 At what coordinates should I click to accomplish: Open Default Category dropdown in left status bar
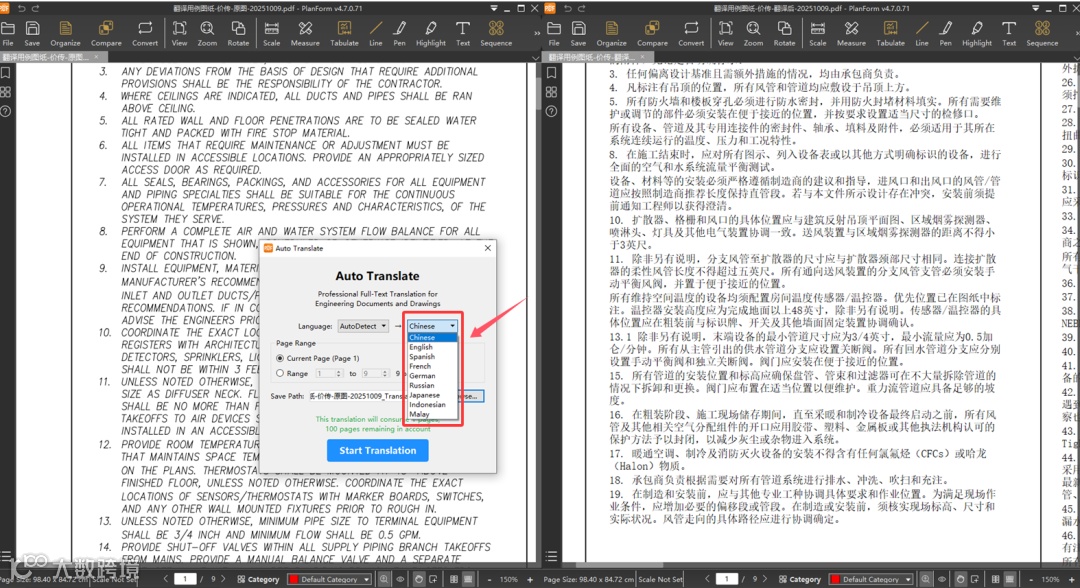click(x=330, y=579)
